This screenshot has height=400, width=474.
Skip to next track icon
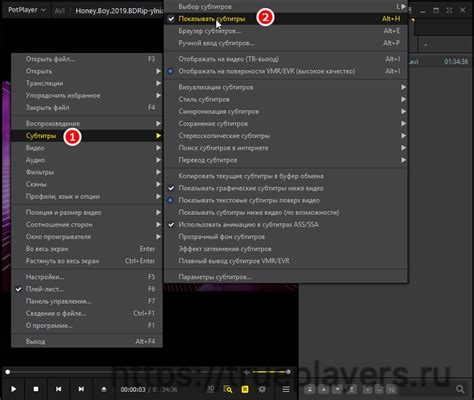coord(81,389)
